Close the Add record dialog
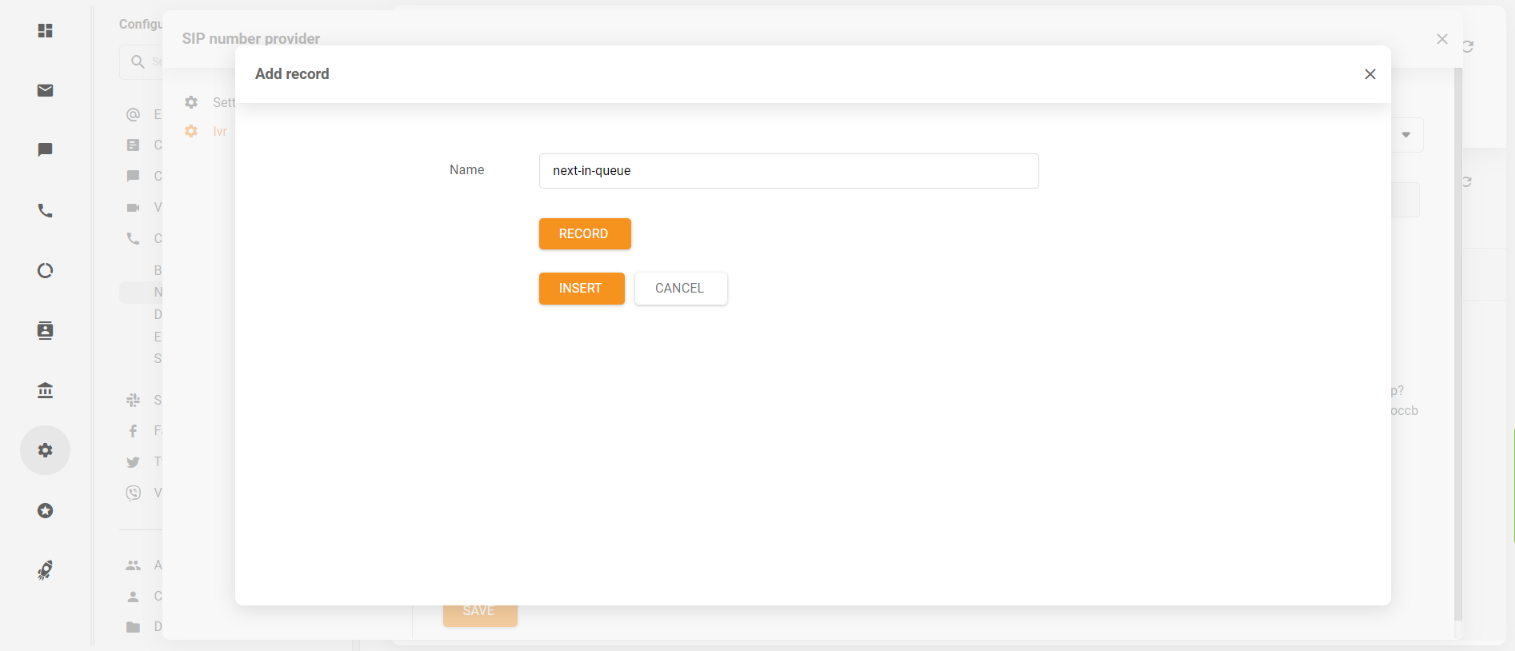This screenshot has height=651, width=1515. [1370, 74]
